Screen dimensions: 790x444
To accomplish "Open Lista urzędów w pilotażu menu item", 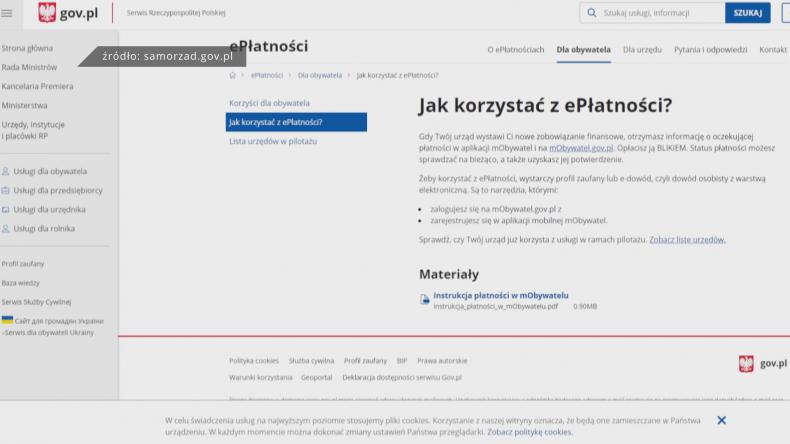I will [273, 141].
